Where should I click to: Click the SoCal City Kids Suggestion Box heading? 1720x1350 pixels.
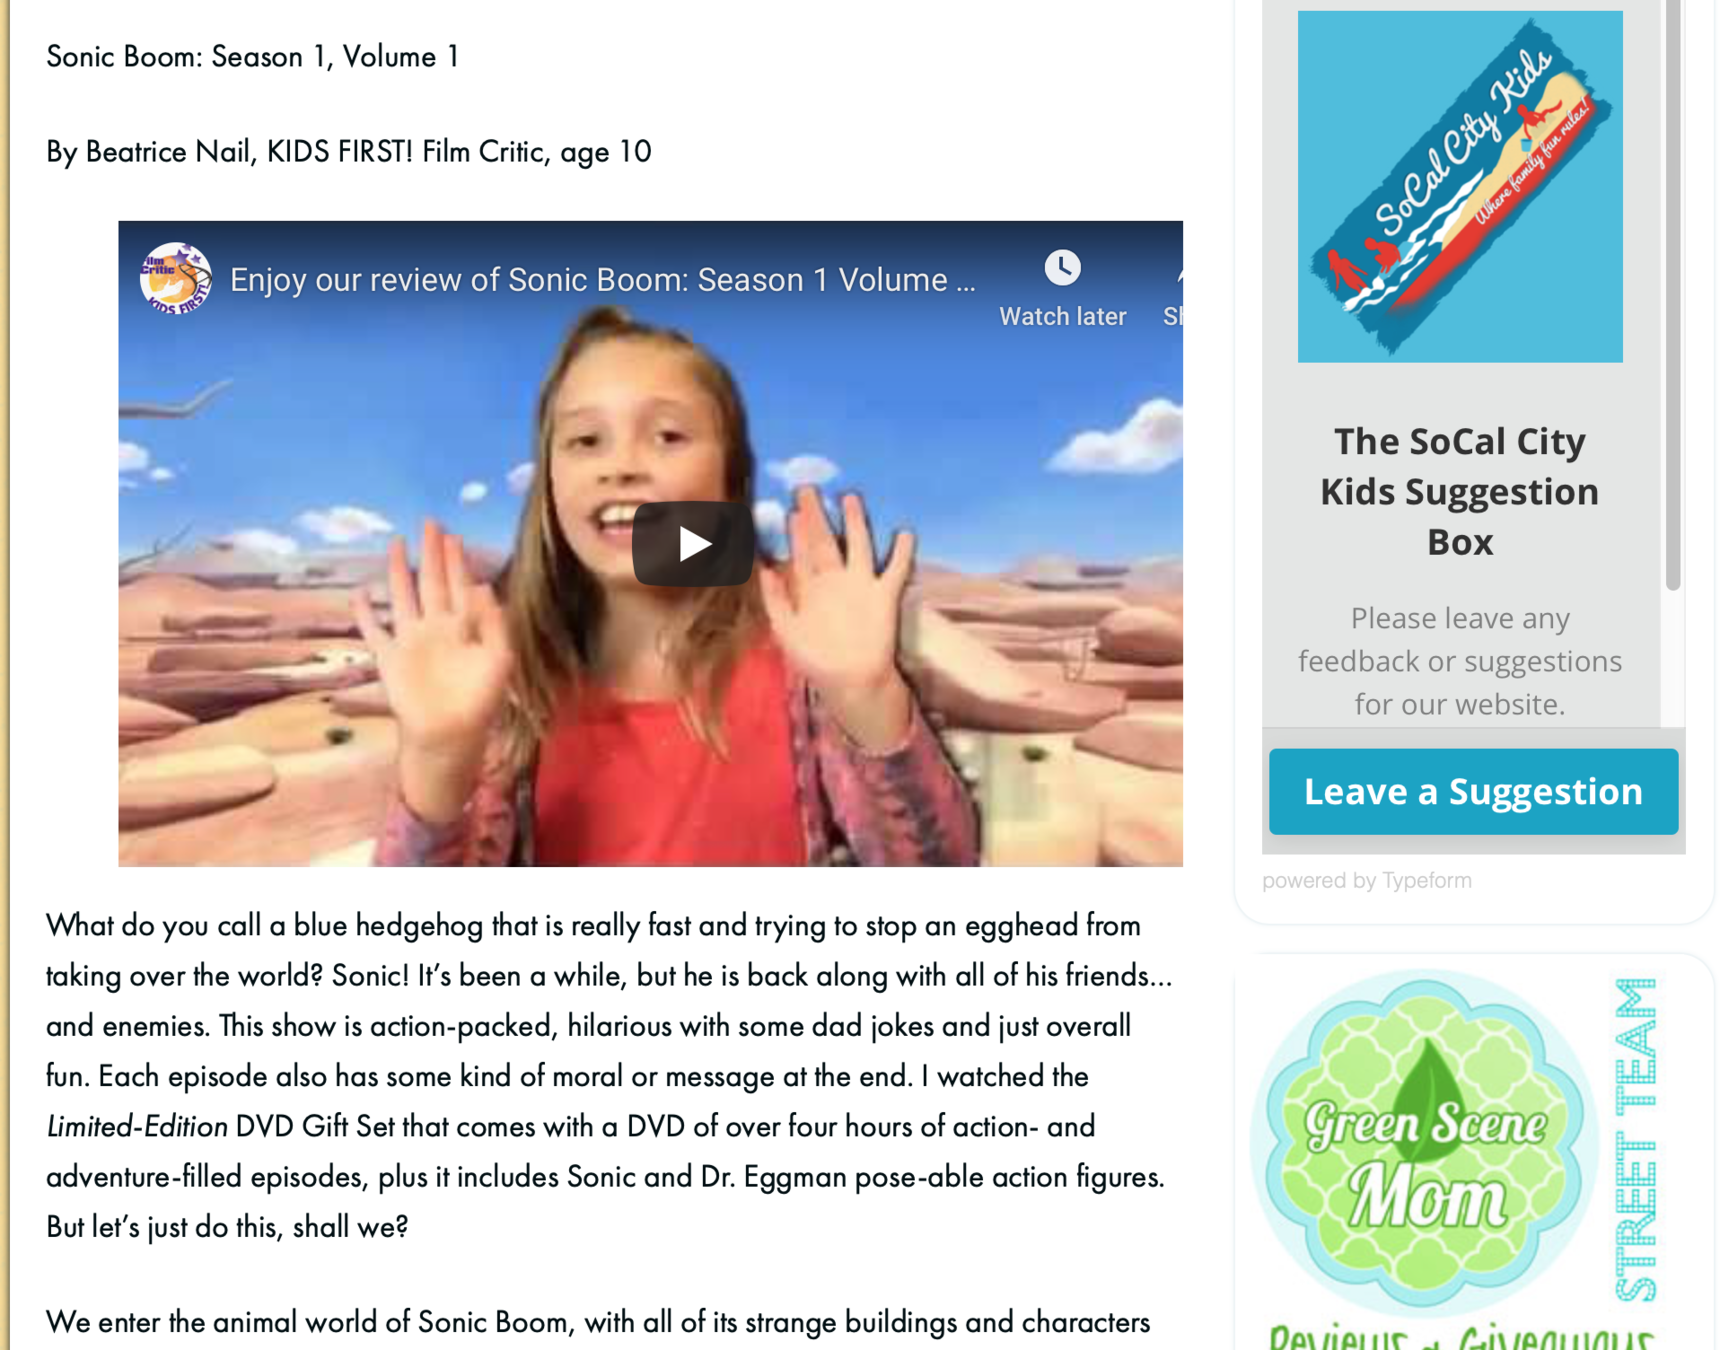click(1459, 491)
